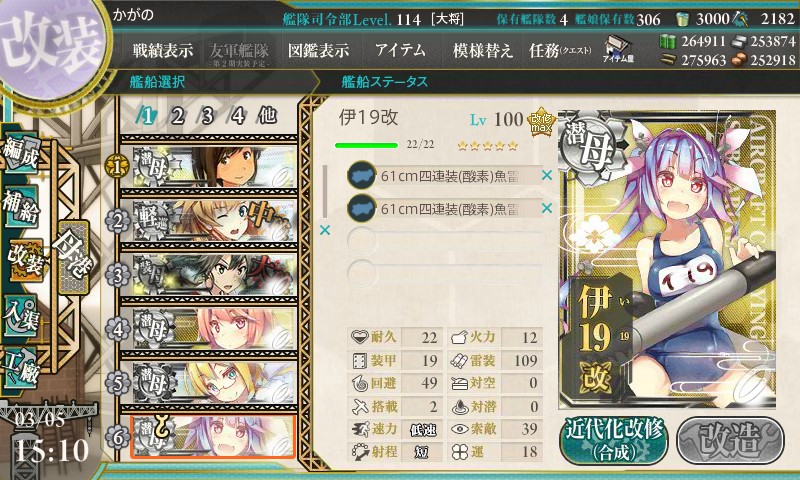Select the 入渠 docking repair icon
This screenshot has width=800, height=480.
pos(20,316)
